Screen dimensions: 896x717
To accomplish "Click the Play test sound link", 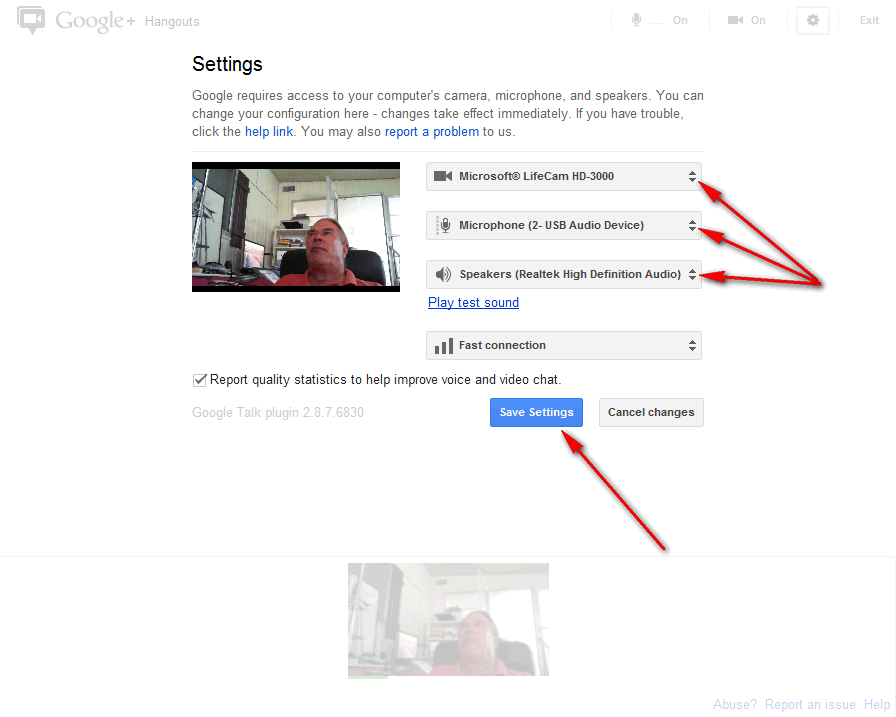I will 473,303.
